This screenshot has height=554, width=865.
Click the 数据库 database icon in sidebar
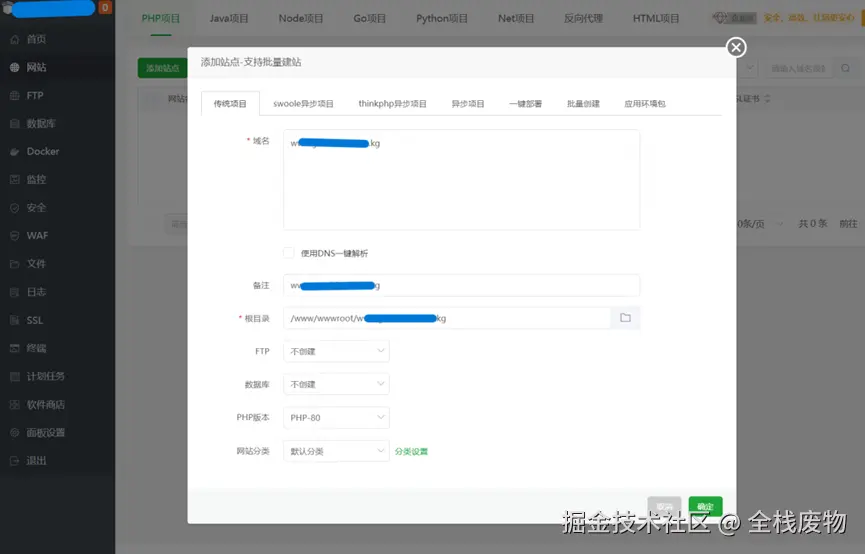(x=15, y=124)
